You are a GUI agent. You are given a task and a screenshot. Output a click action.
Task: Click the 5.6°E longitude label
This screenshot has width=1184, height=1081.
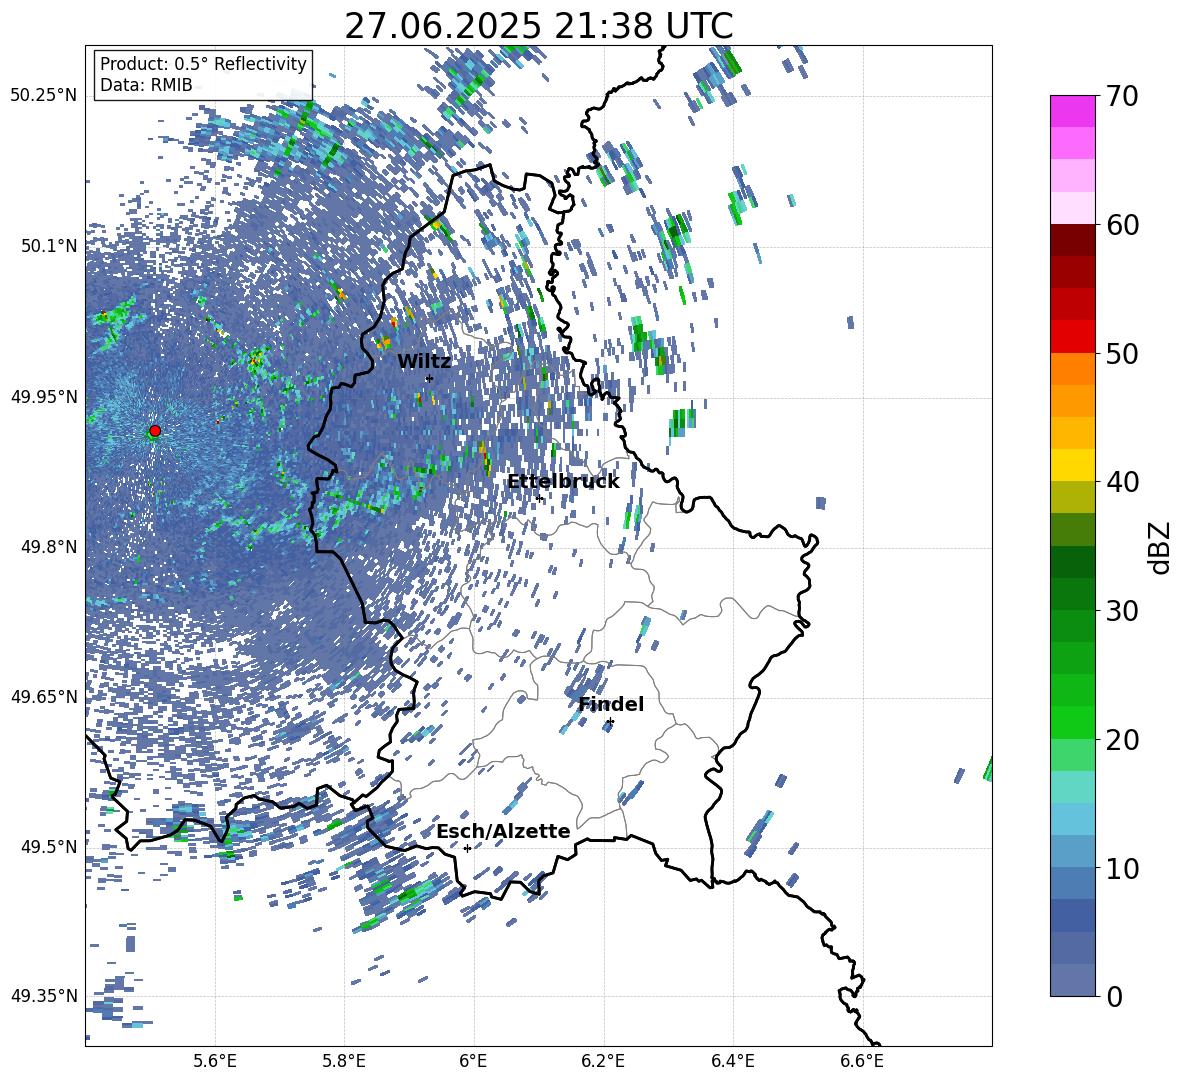point(214,1061)
